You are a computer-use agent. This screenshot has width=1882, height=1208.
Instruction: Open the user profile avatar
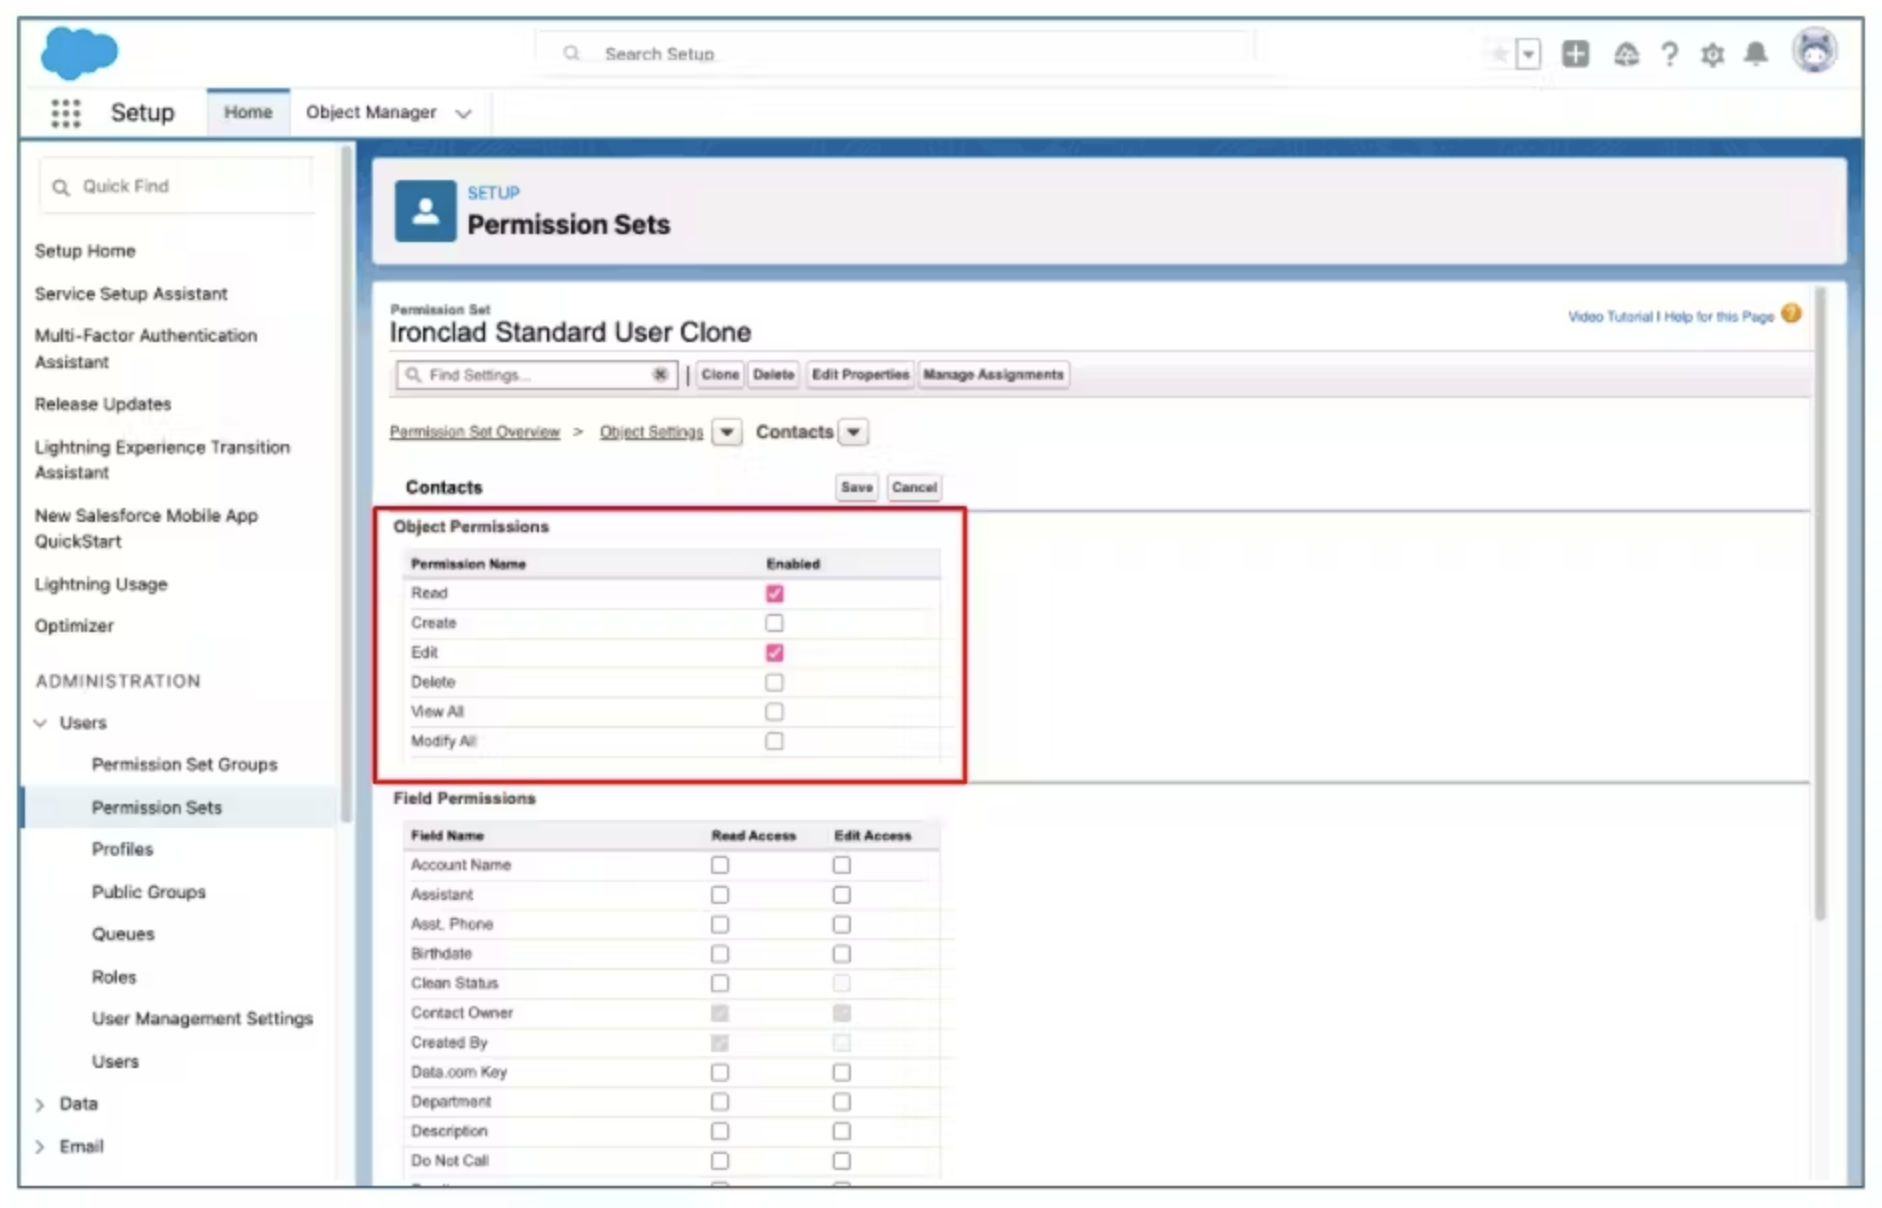[1814, 51]
